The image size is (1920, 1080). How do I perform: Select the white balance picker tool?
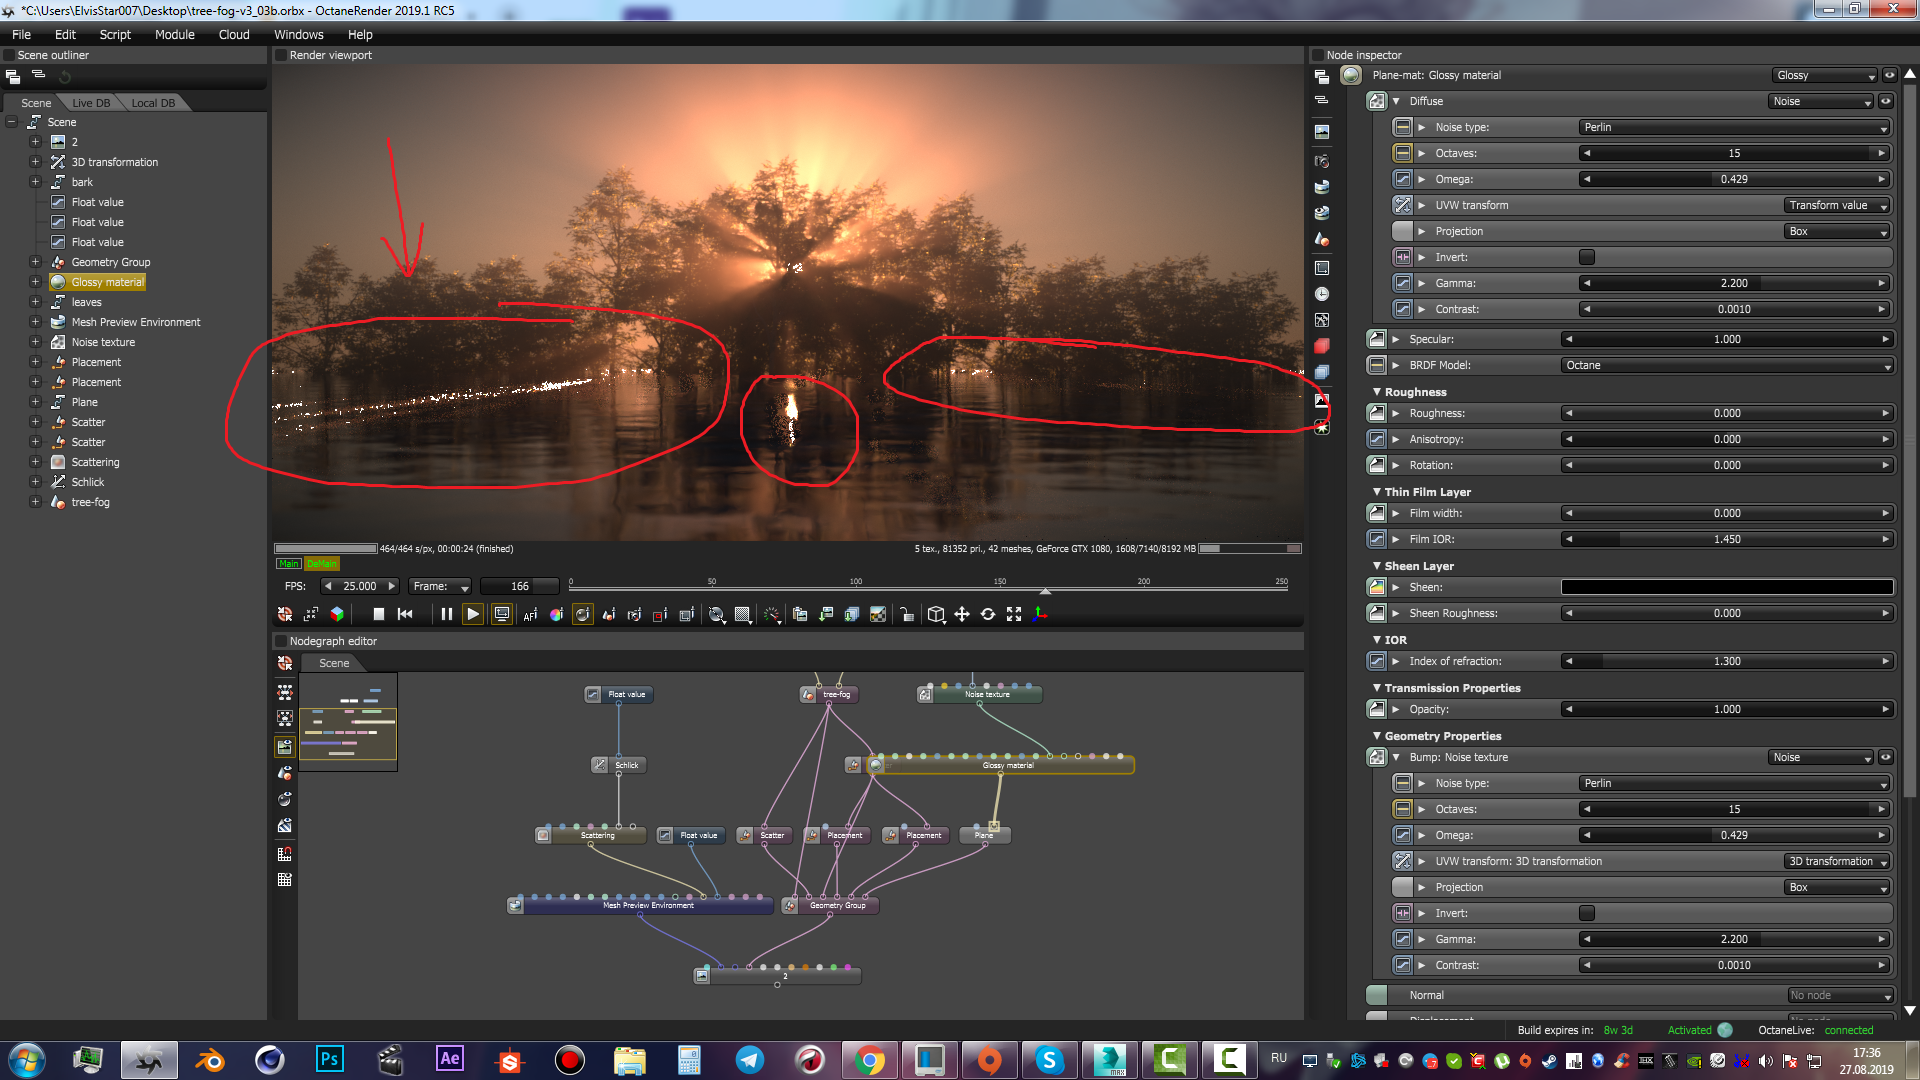click(x=556, y=614)
